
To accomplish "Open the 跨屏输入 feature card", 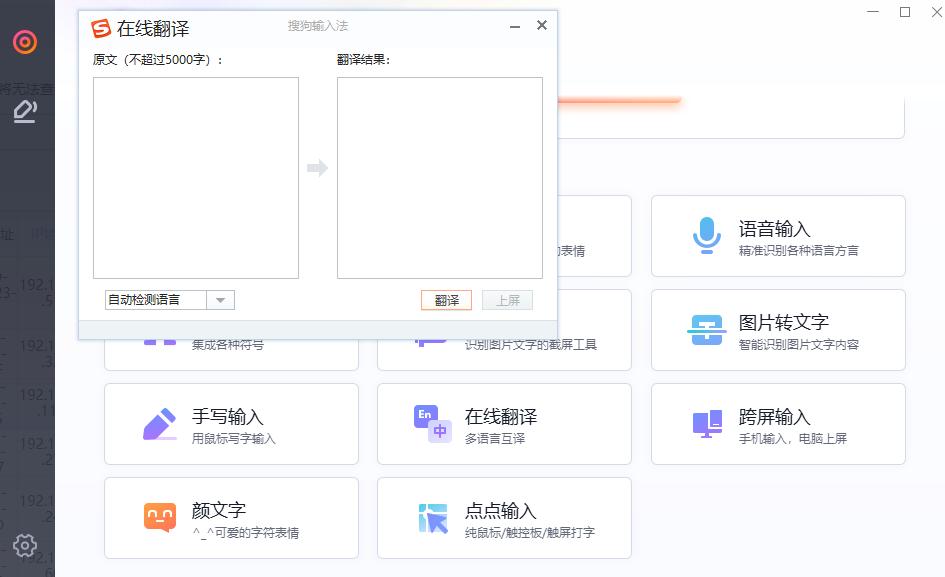I will (778, 423).
